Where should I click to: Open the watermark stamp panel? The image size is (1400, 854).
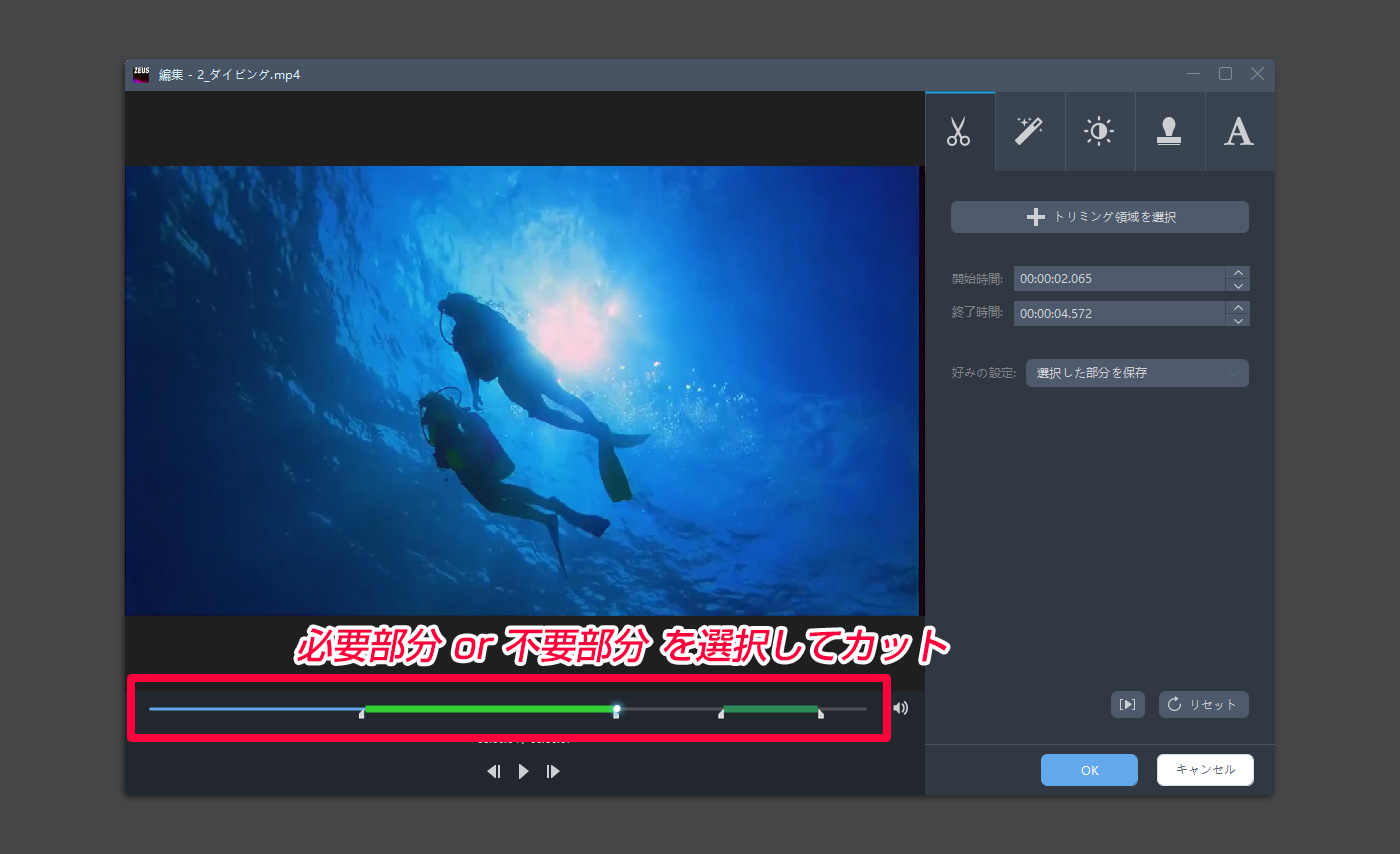(1169, 131)
